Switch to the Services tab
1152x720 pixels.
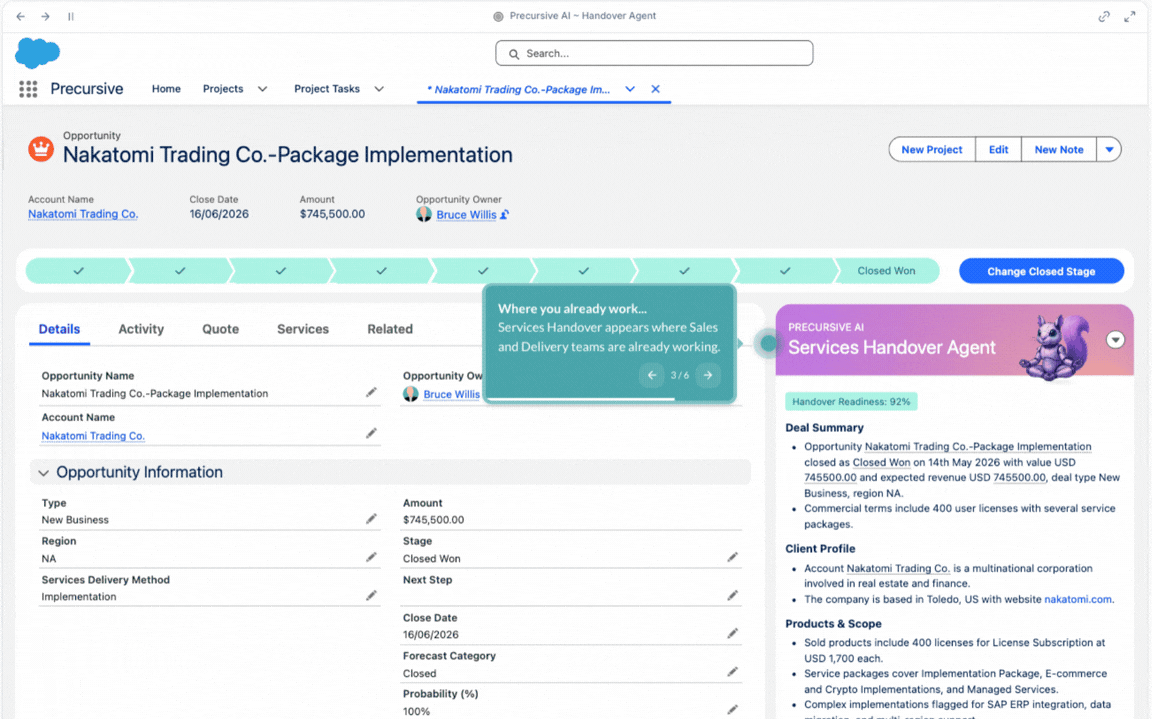click(x=303, y=329)
